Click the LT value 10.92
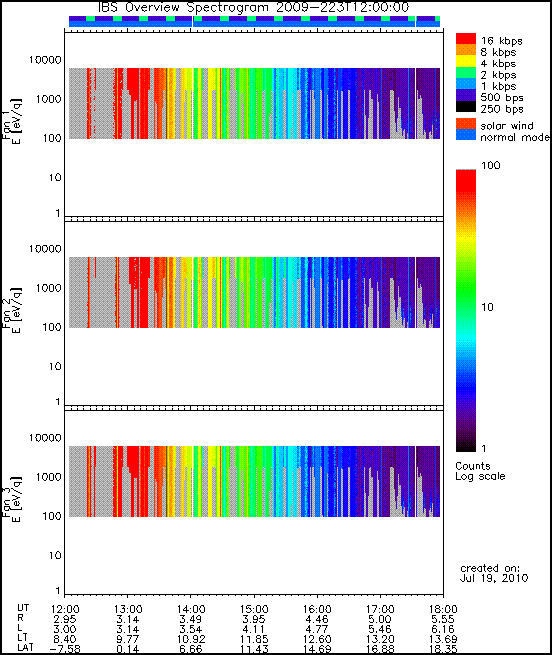 coord(191,639)
